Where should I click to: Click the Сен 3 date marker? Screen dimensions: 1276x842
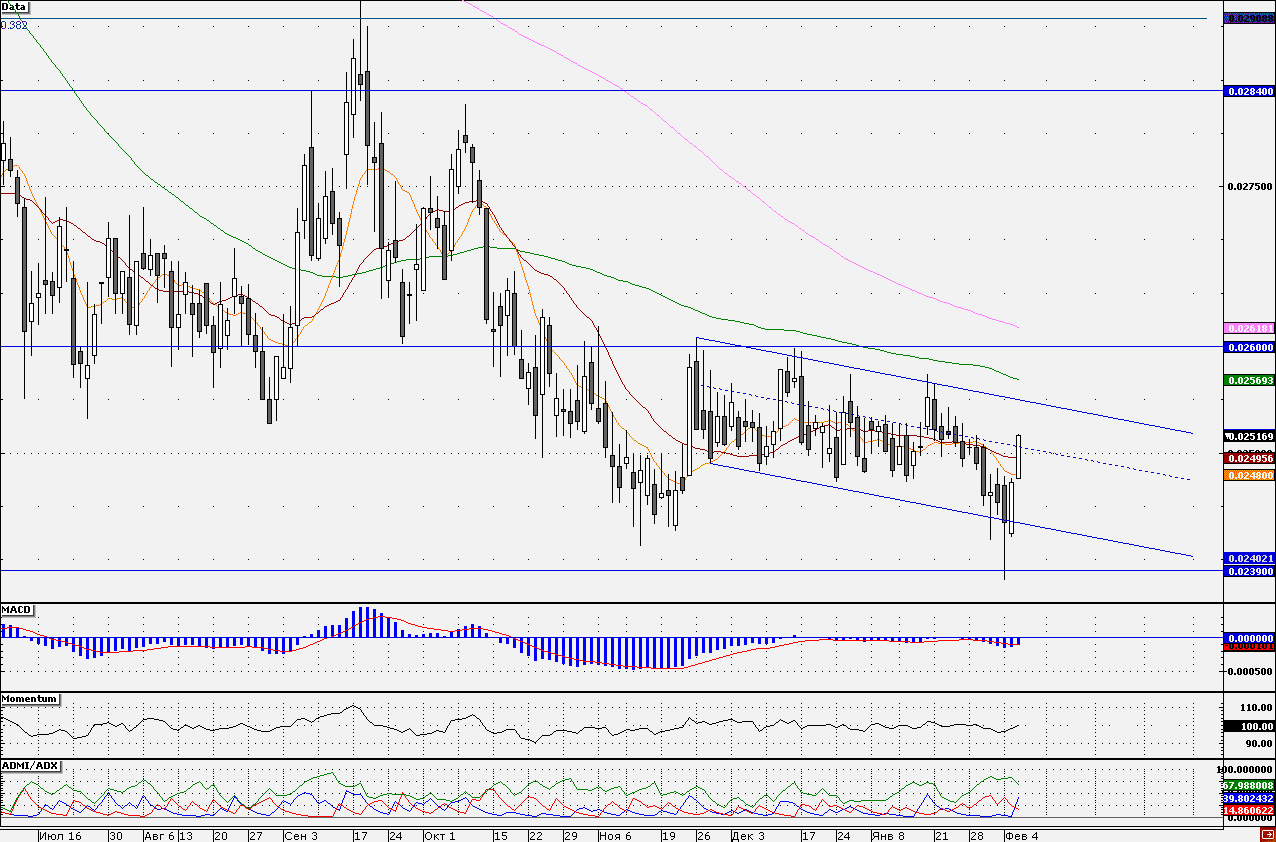coord(300,835)
